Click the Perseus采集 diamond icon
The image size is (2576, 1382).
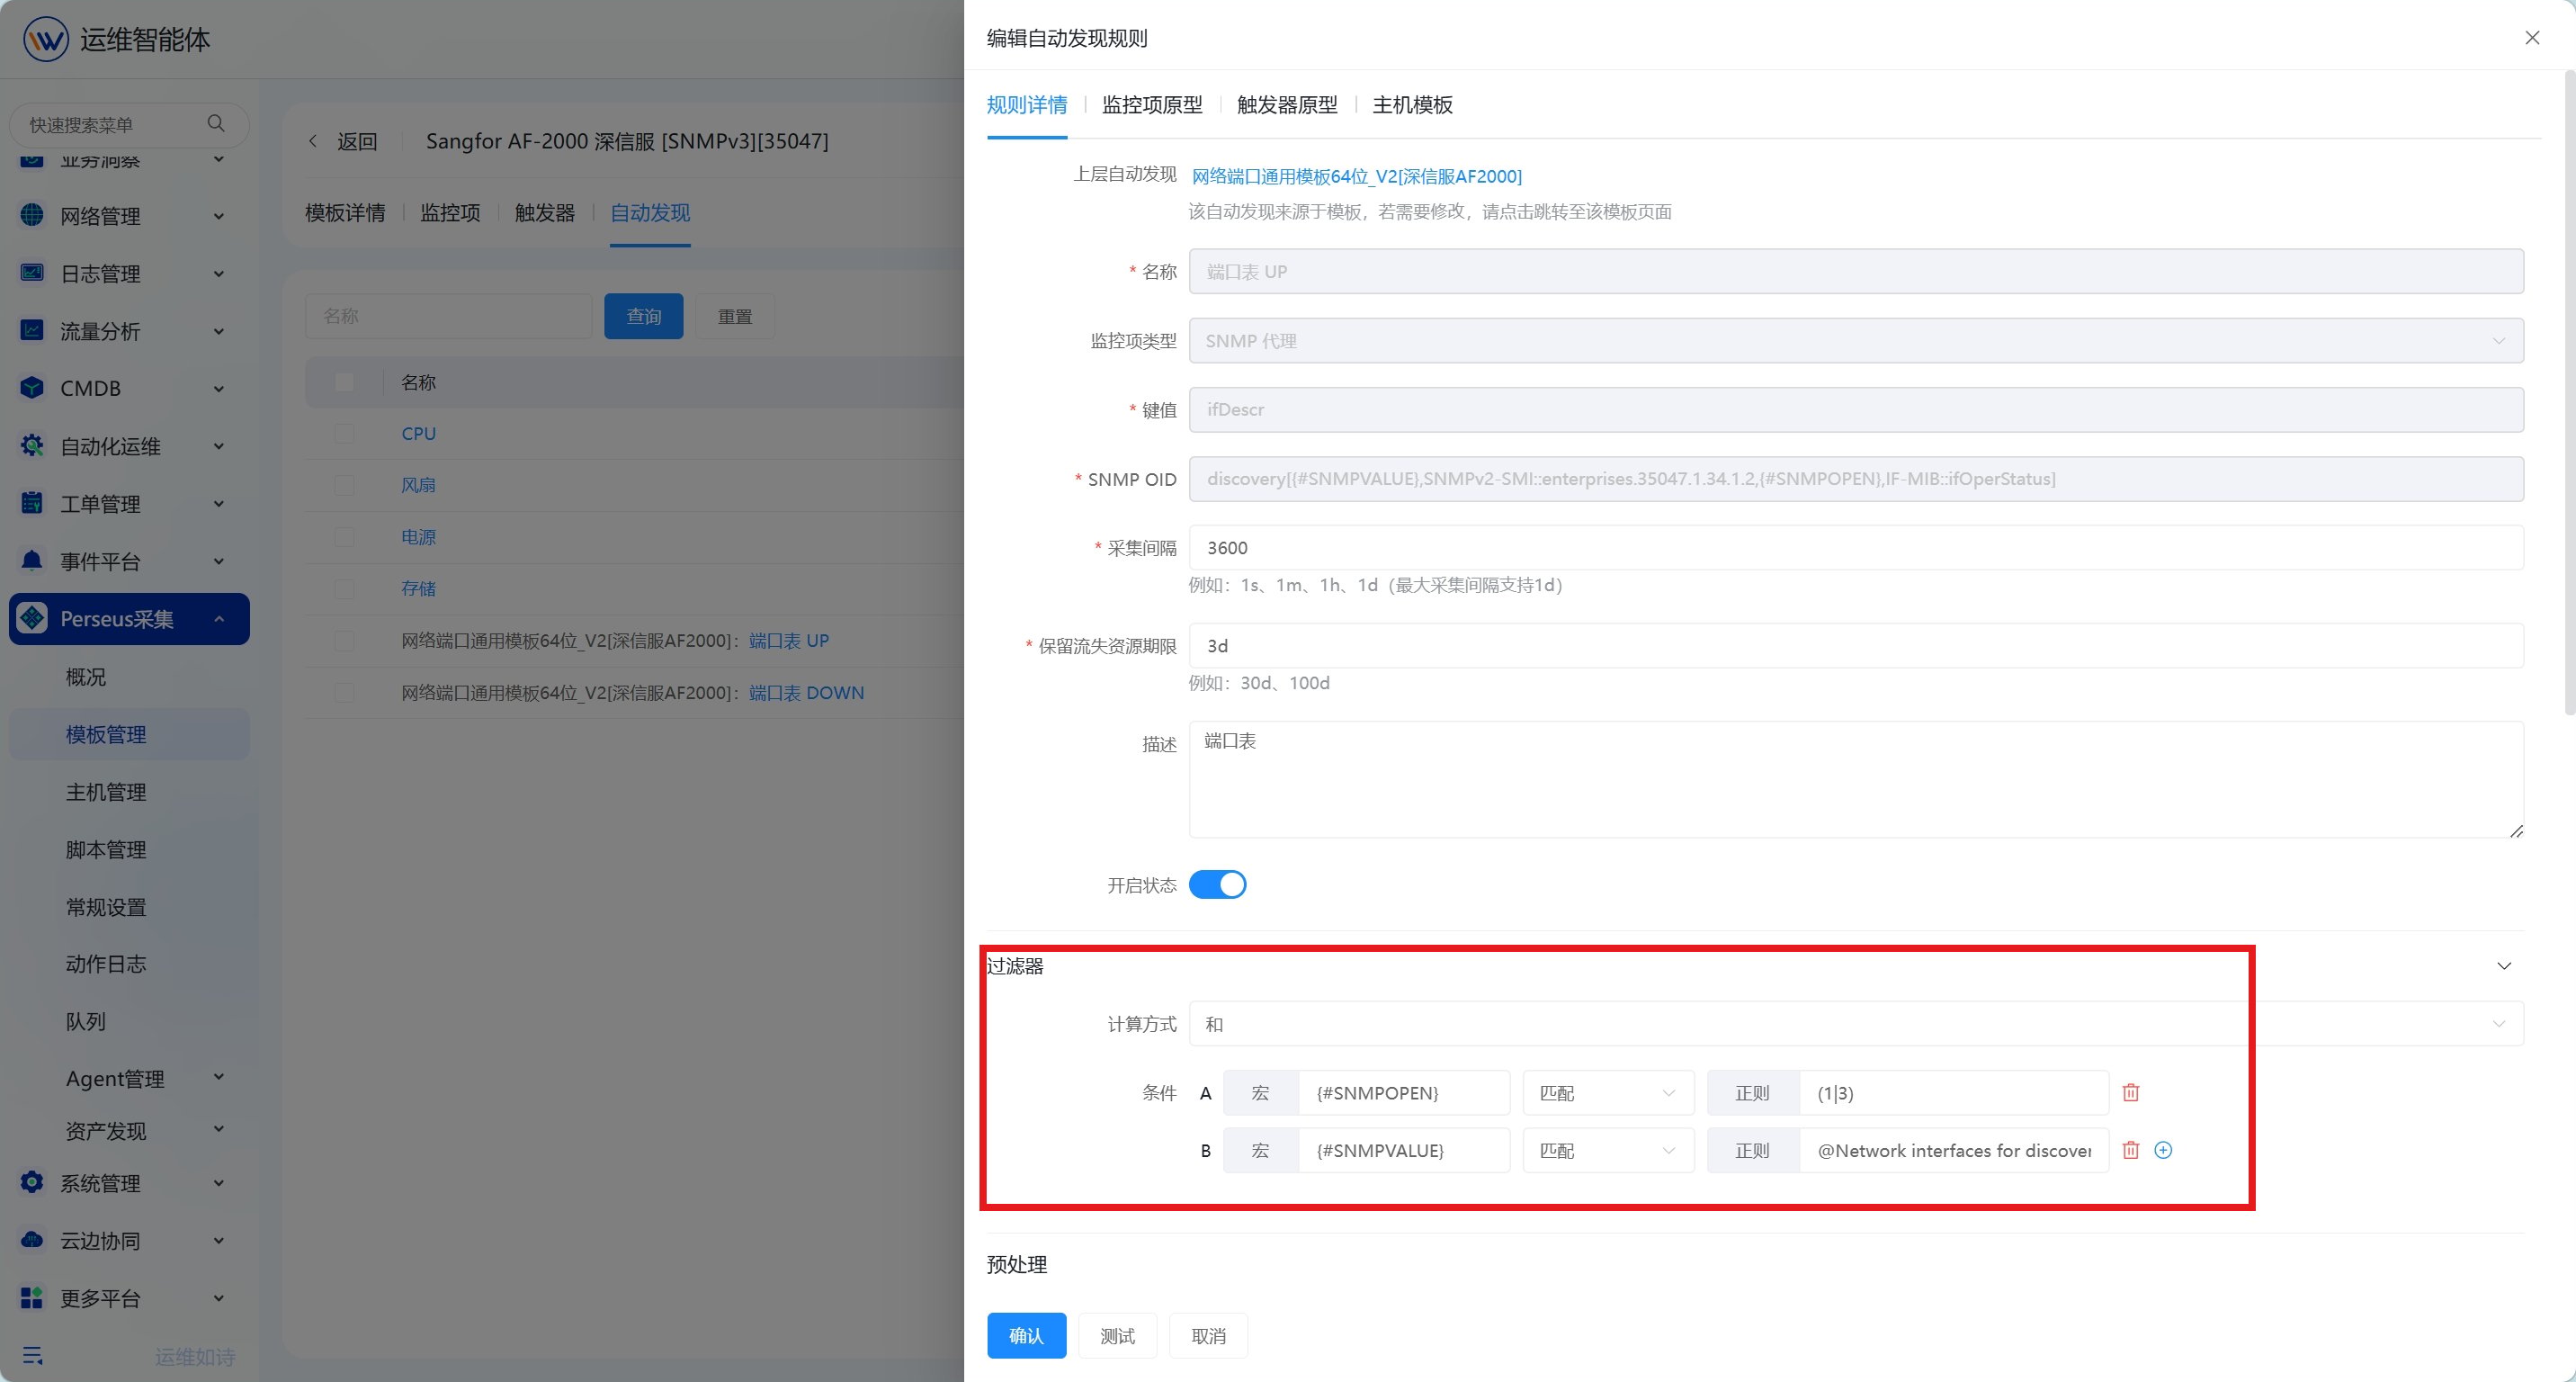(x=32, y=618)
